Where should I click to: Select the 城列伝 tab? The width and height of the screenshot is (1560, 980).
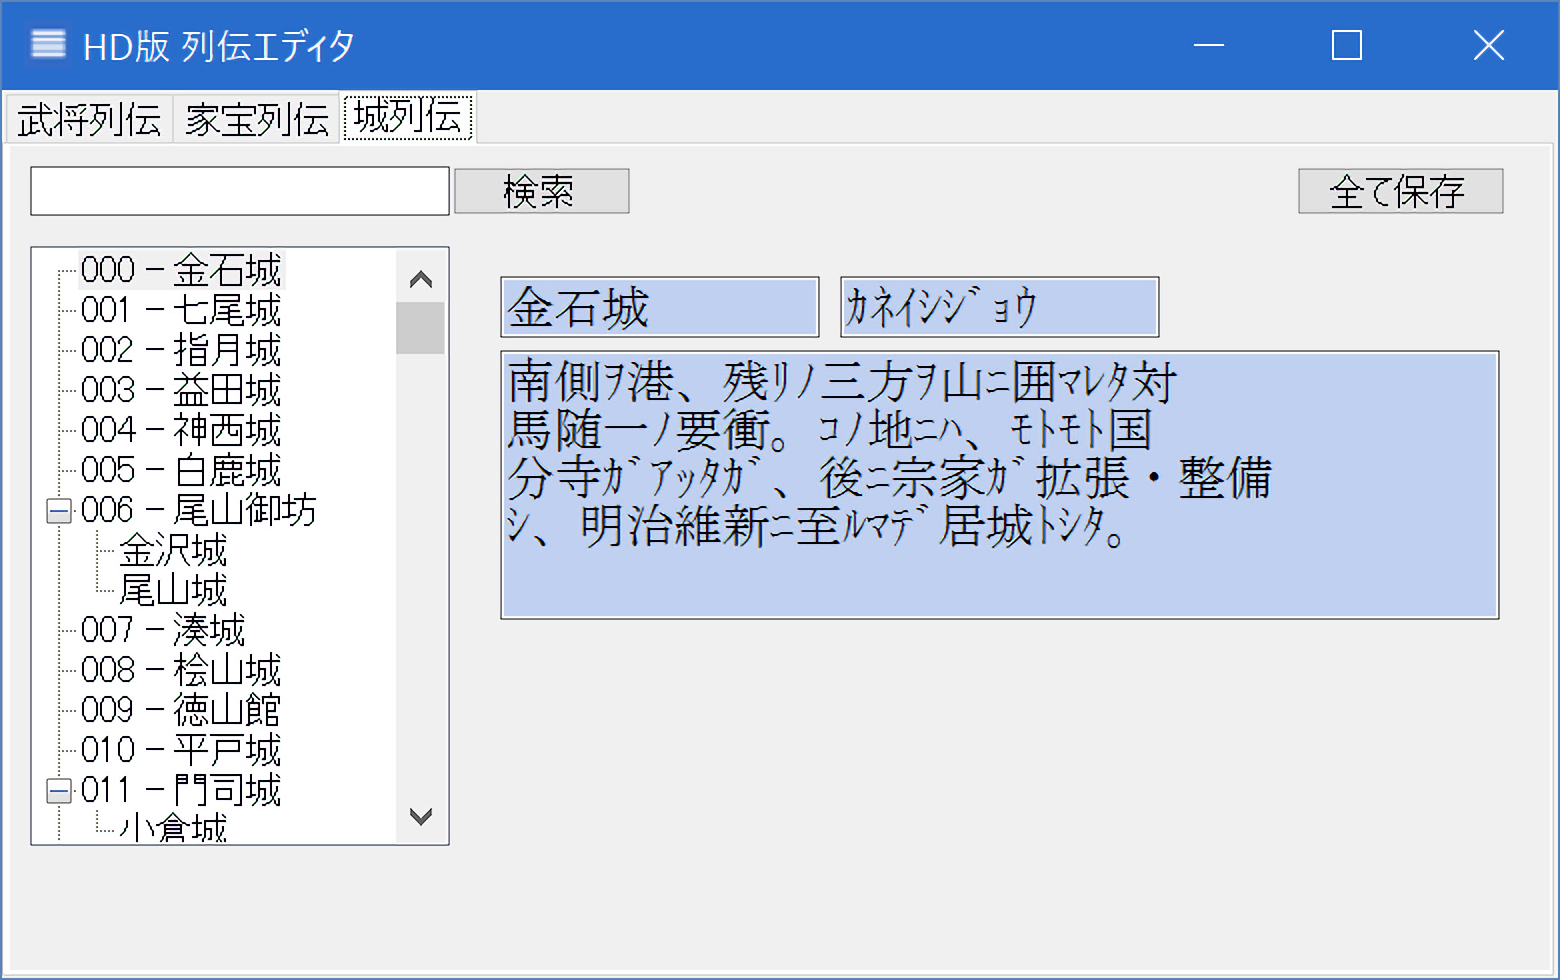(x=408, y=118)
